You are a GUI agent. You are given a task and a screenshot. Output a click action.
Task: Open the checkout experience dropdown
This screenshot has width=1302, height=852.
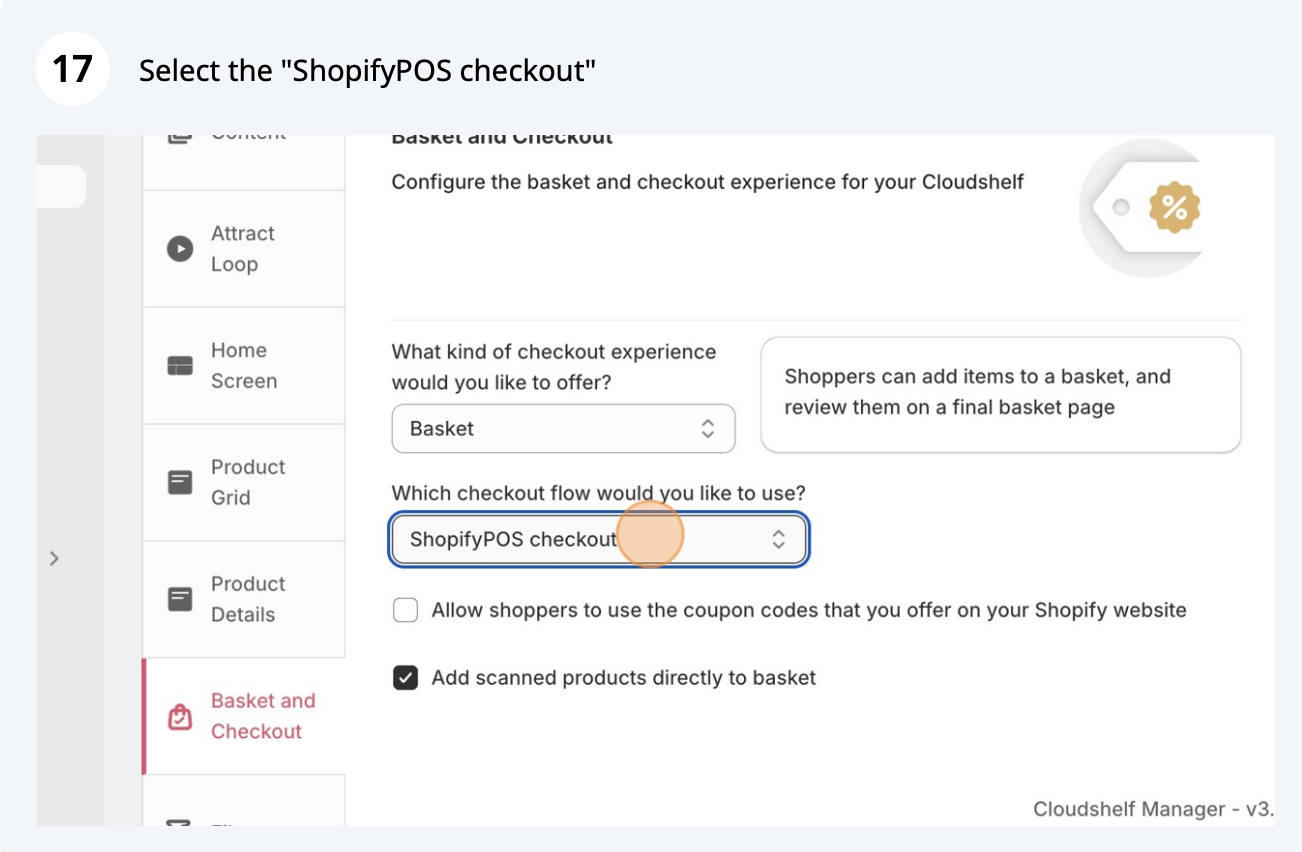[x=563, y=429]
